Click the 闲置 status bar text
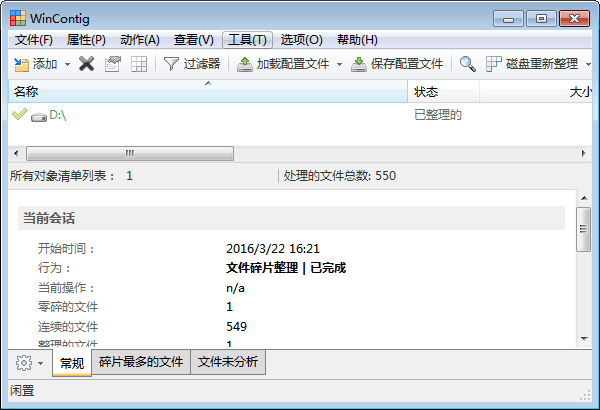This screenshot has height=410, width=600. coord(22,391)
